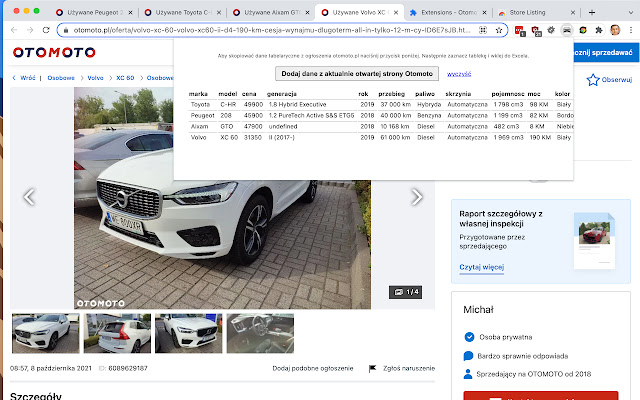640x400 pixels.
Task: Show previous photo with left arrow
Action: (x=29, y=197)
